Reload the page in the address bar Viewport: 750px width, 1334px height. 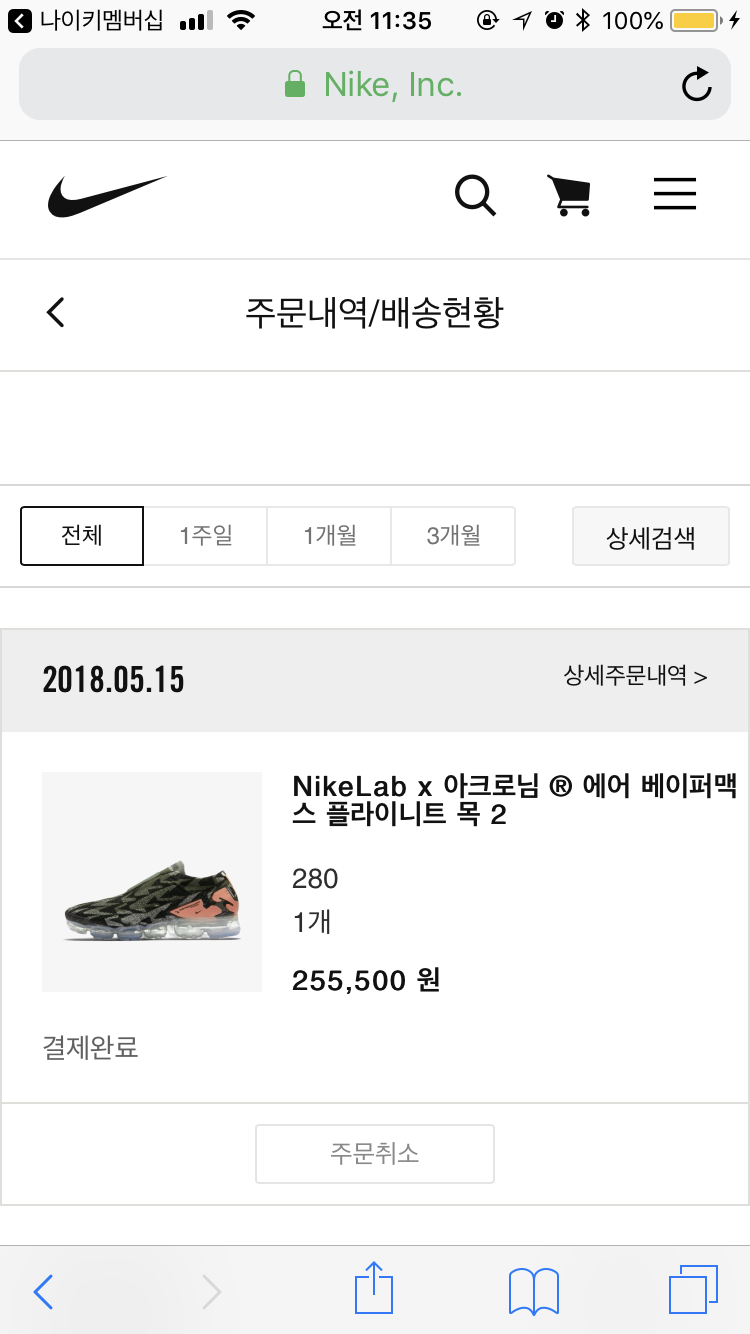[x=696, y=85]
